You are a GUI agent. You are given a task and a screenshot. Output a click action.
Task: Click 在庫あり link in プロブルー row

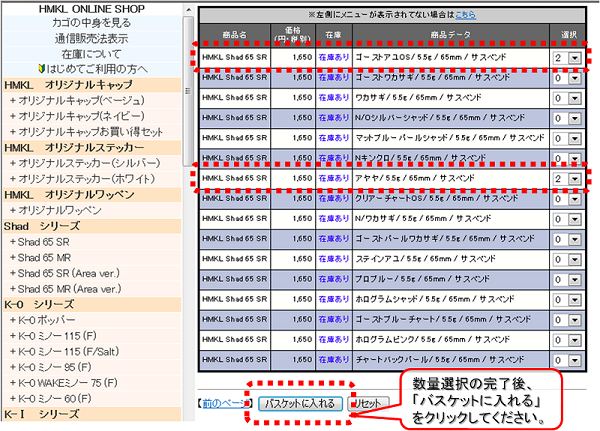point(334,279)
